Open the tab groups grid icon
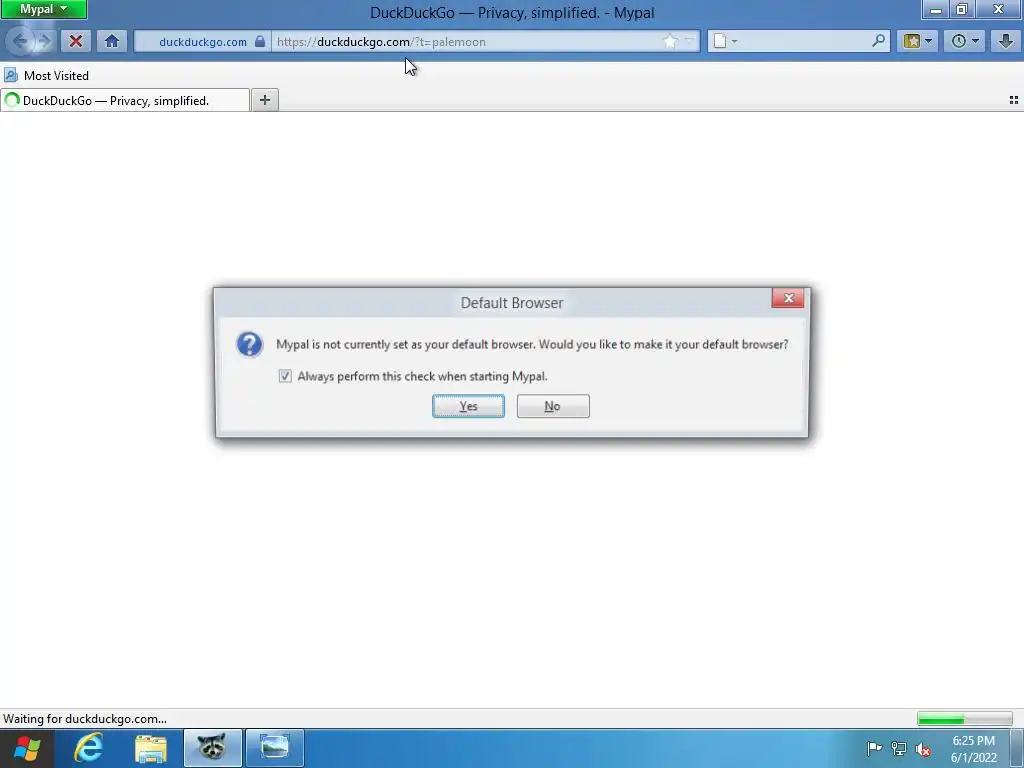 click(x=1014, y=100)
